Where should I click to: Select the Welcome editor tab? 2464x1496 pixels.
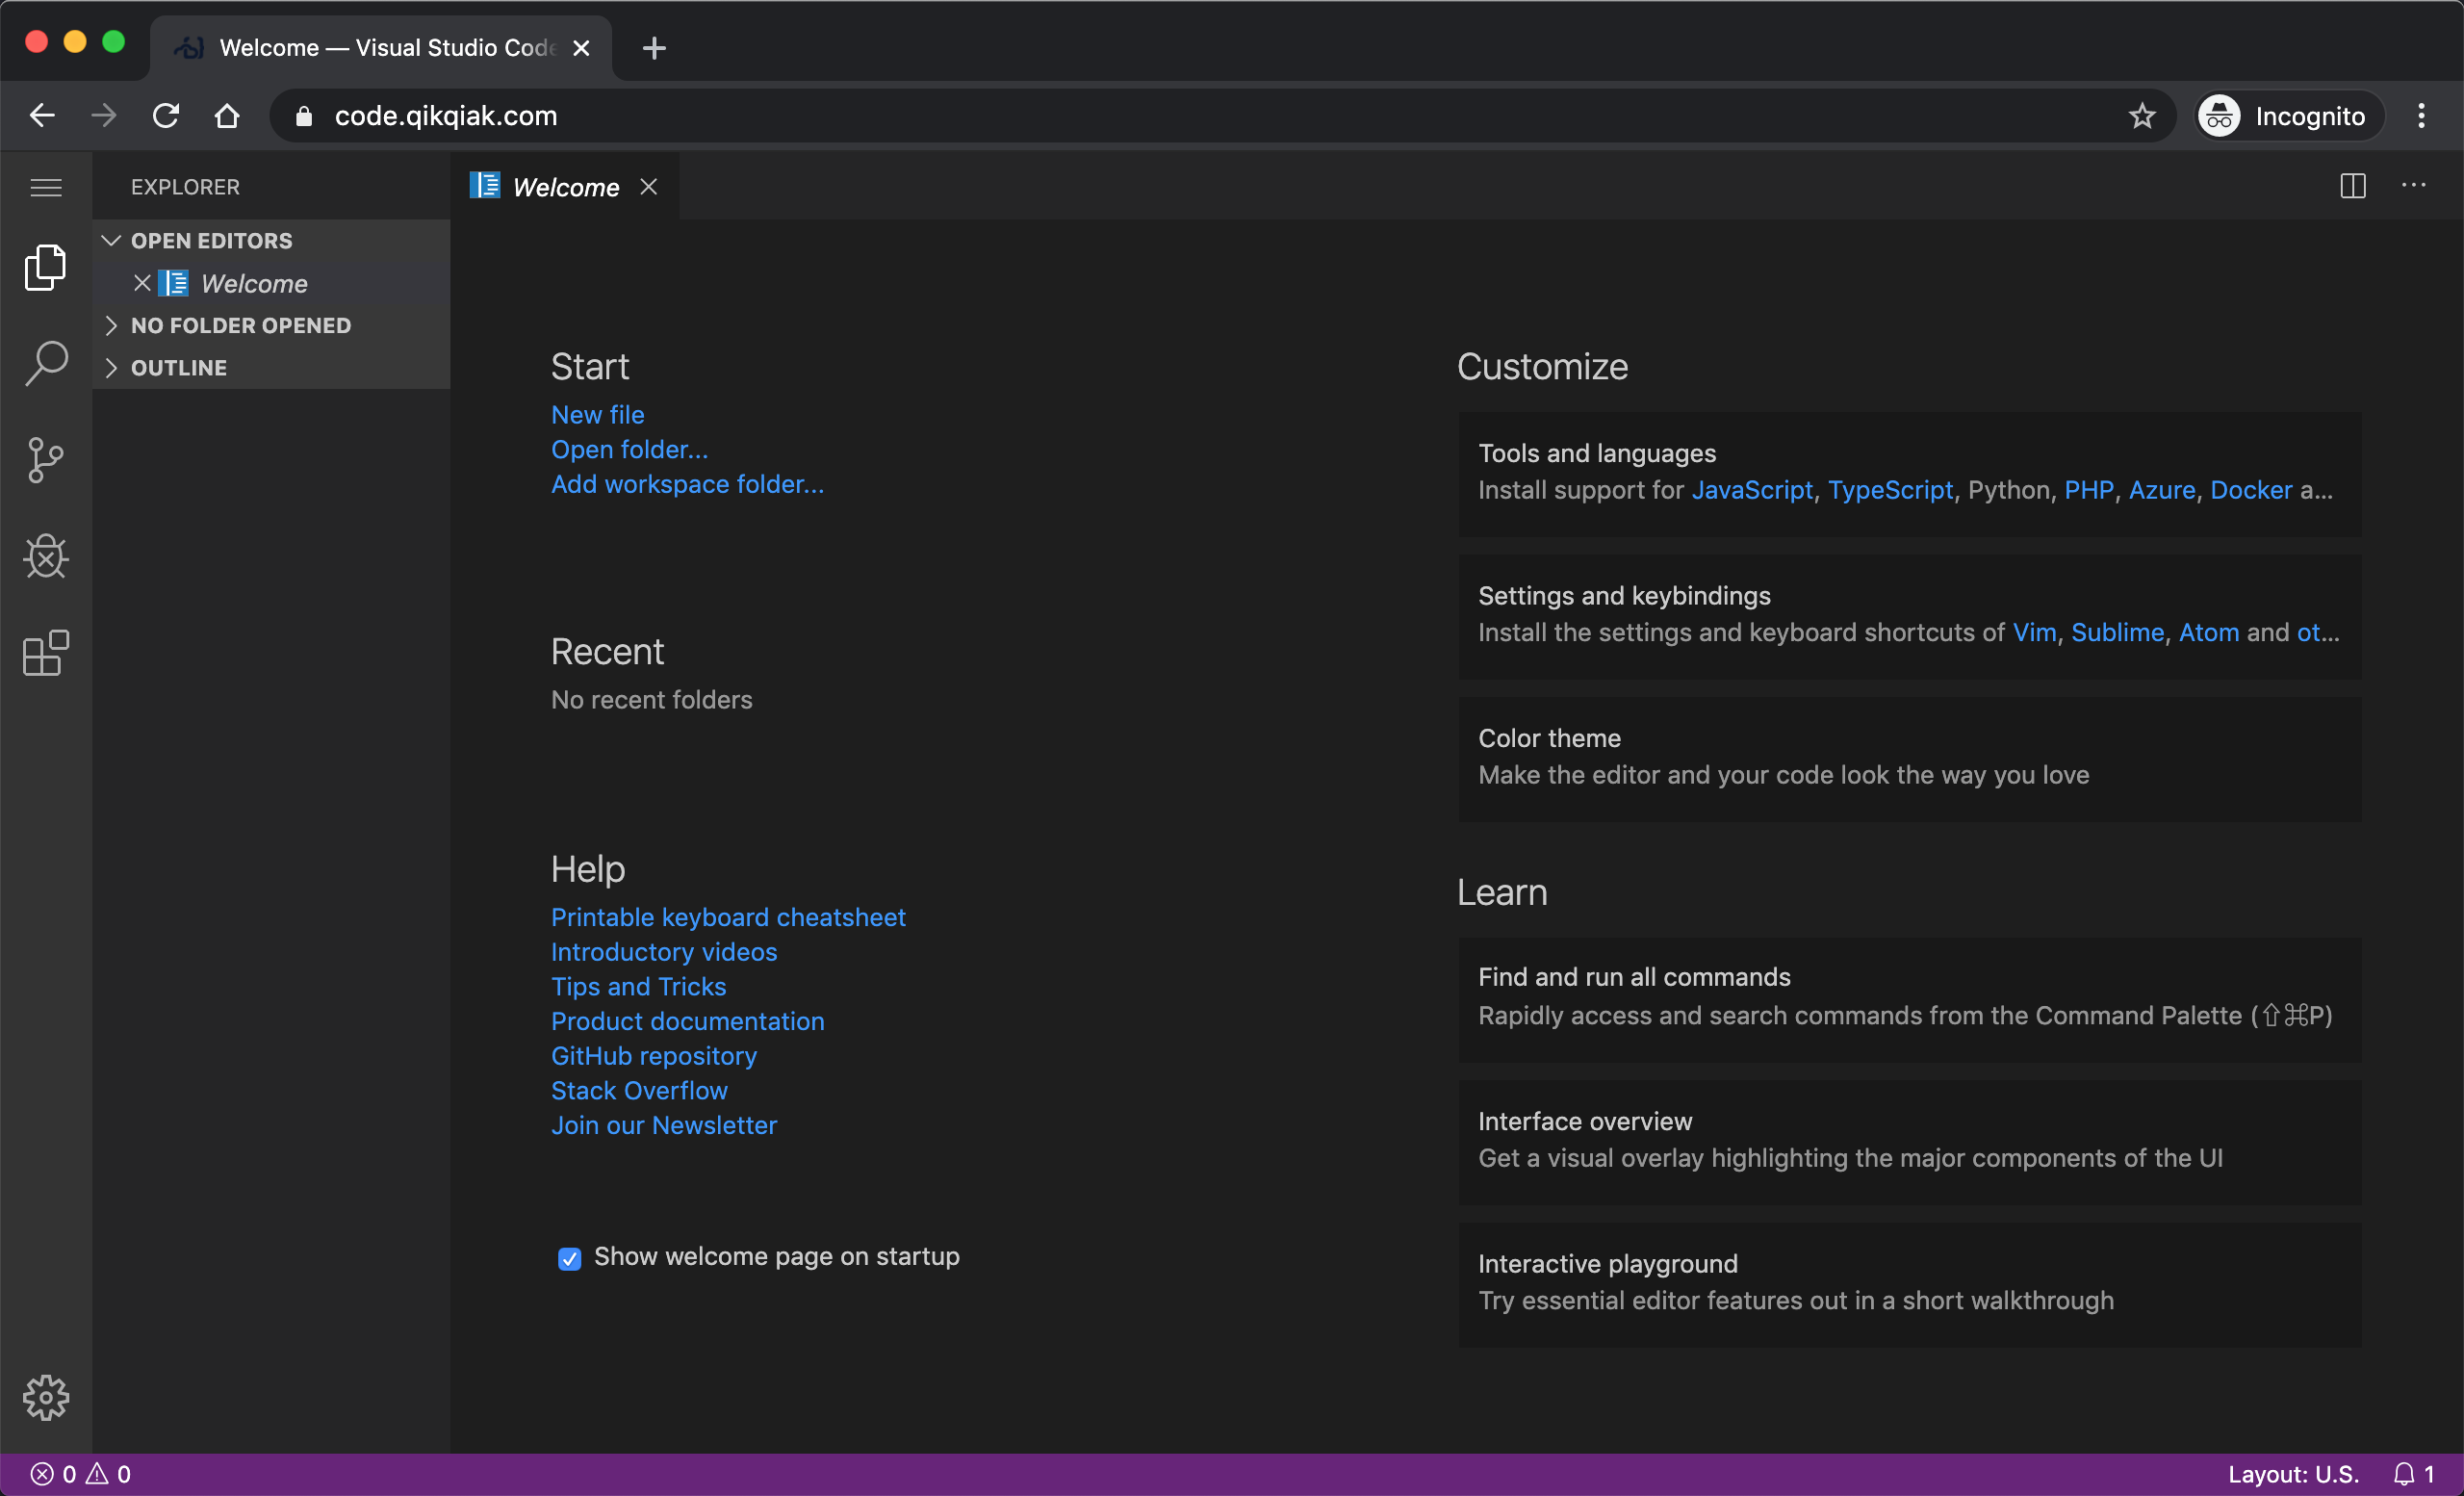(x=565, y=187)
